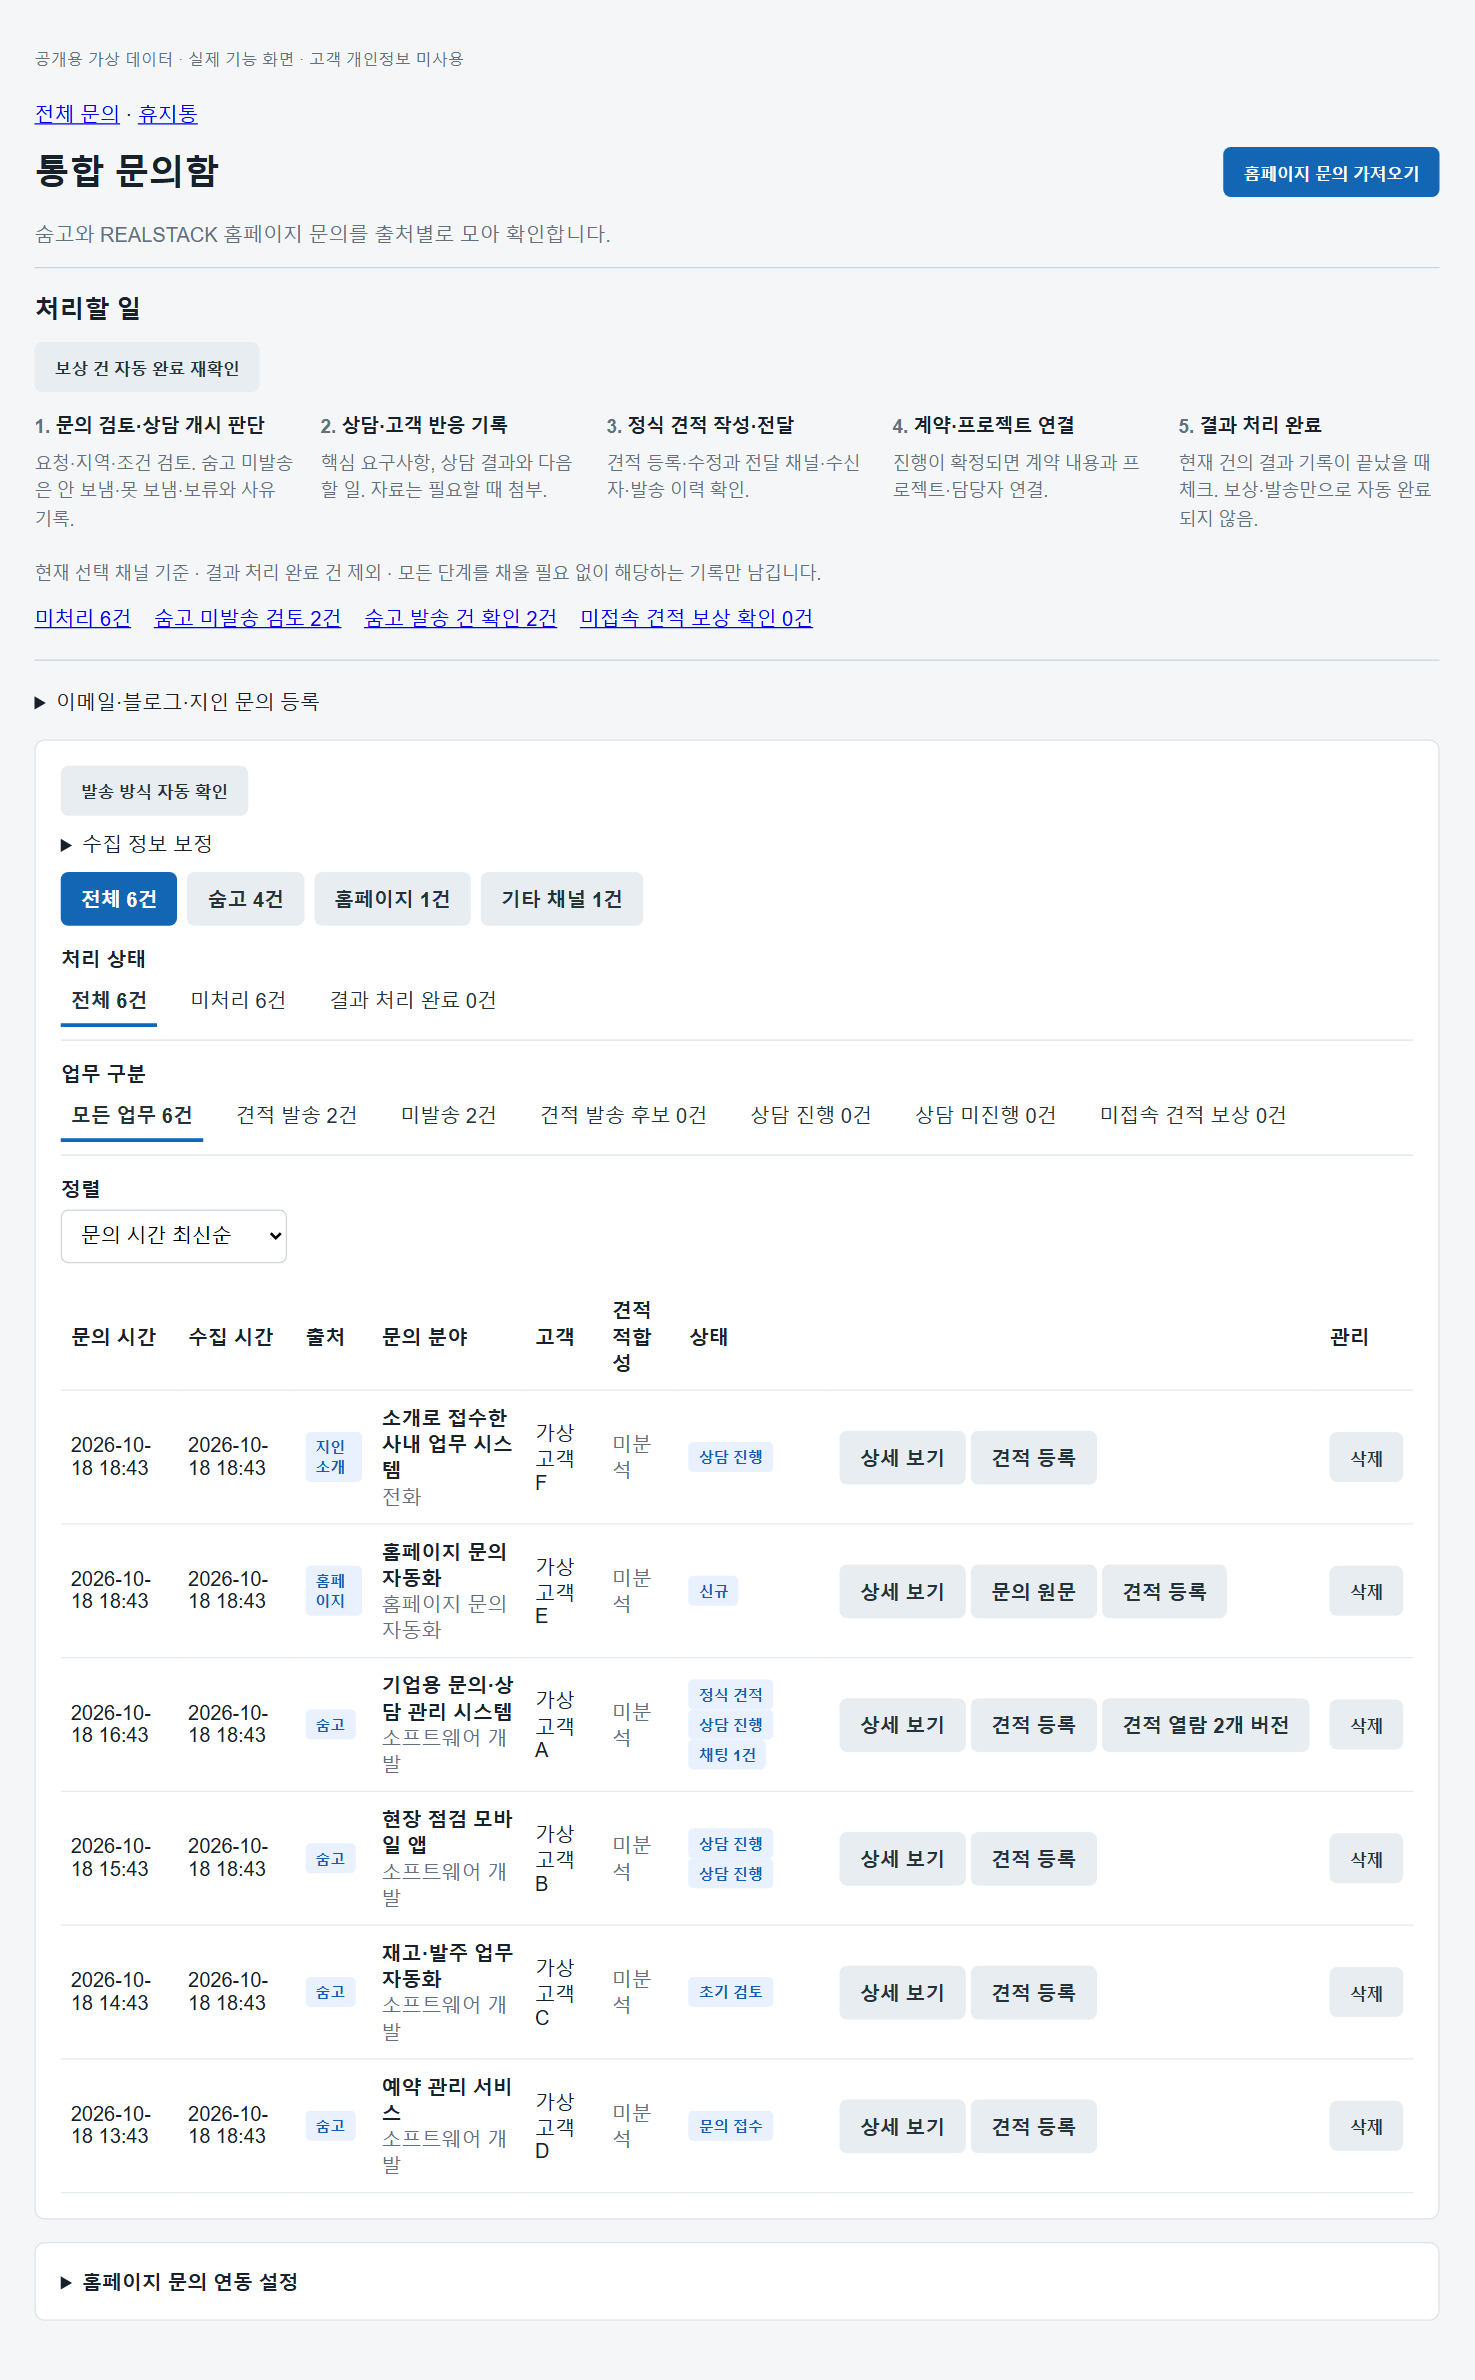
Task: Open the 문의 시간 최신순 sort dropdown
Action: 174,1236
